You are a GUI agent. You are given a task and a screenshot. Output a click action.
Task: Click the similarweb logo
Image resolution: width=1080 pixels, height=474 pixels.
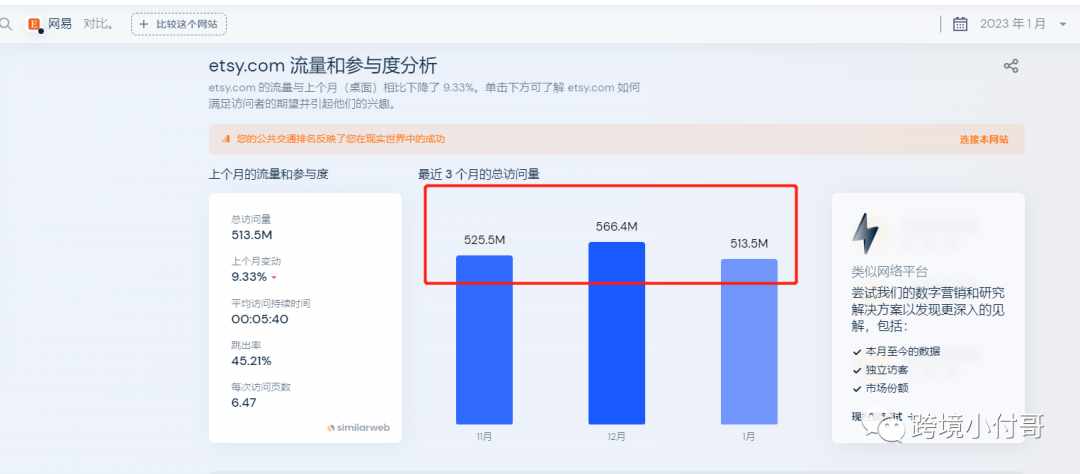pyautogui.click(x=358, y=428)
